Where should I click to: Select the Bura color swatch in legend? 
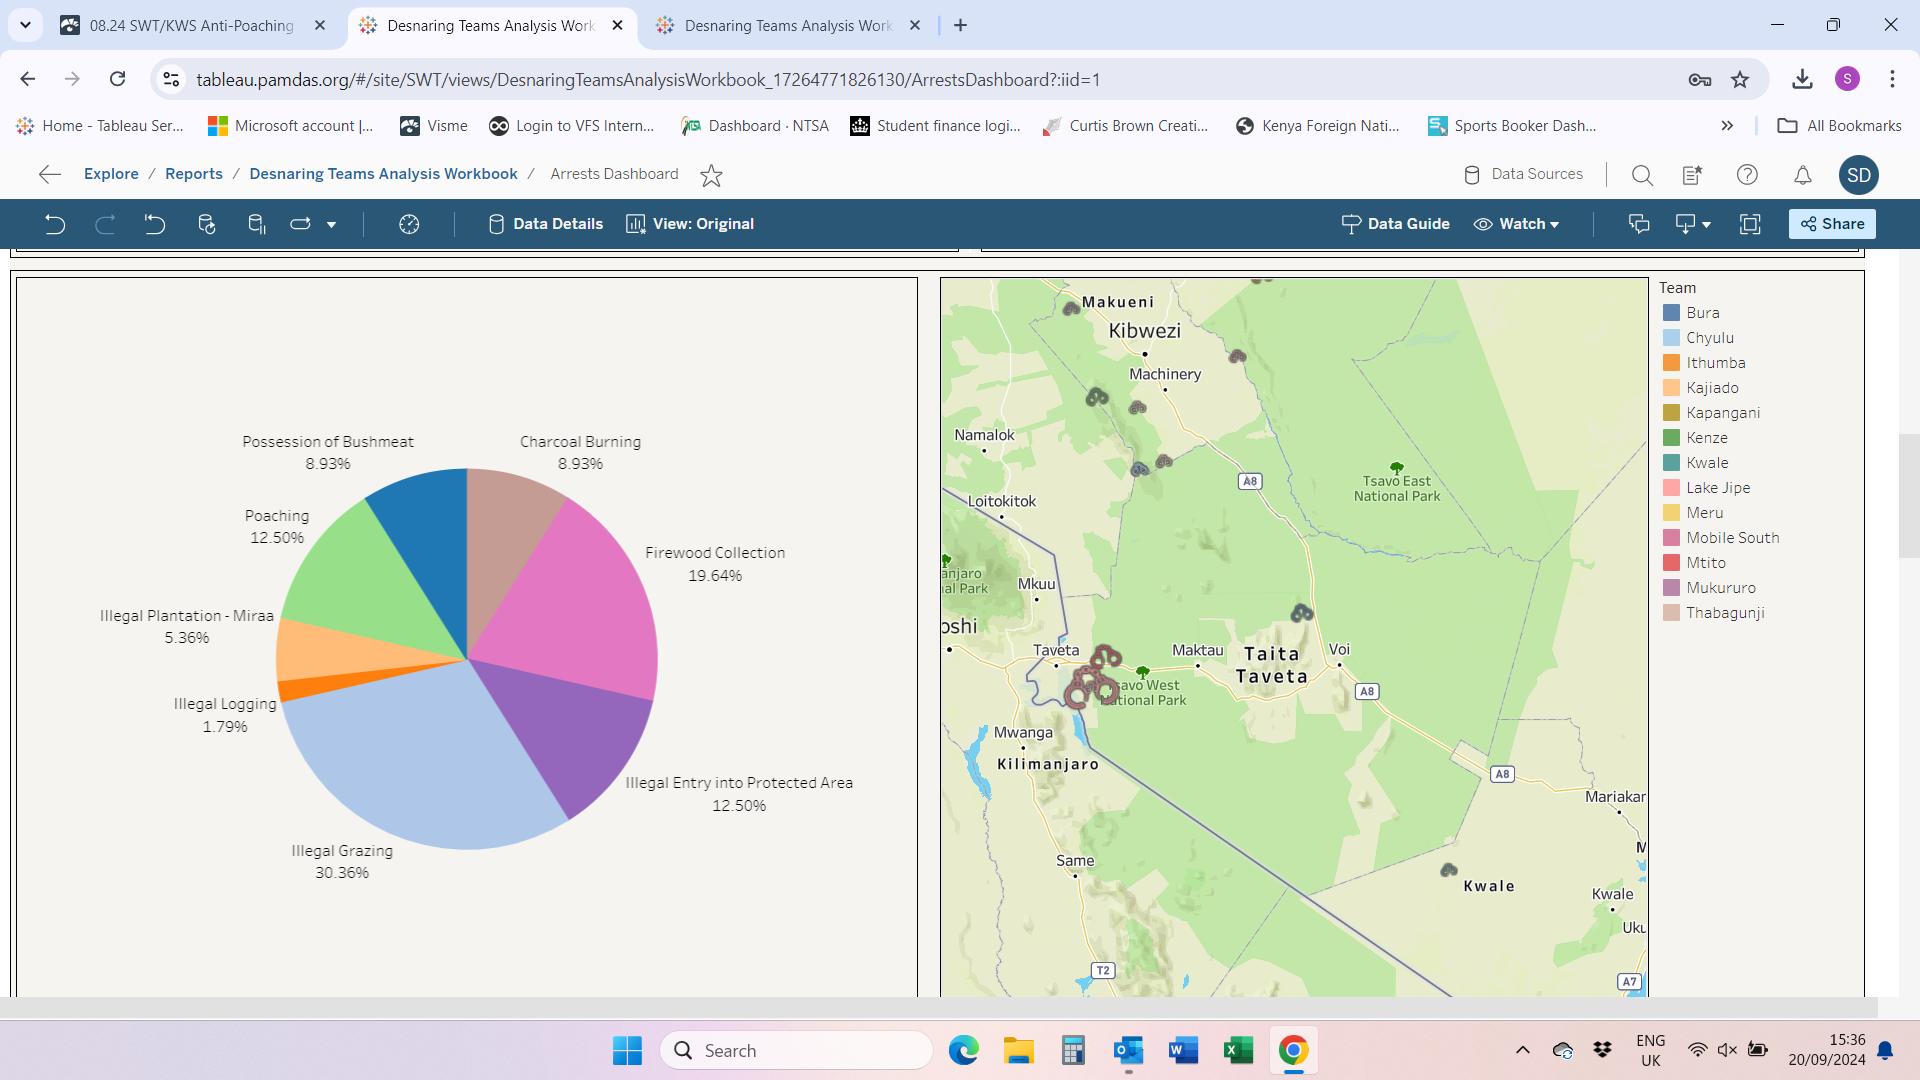pyautogui.click(x=1671, y=313)
